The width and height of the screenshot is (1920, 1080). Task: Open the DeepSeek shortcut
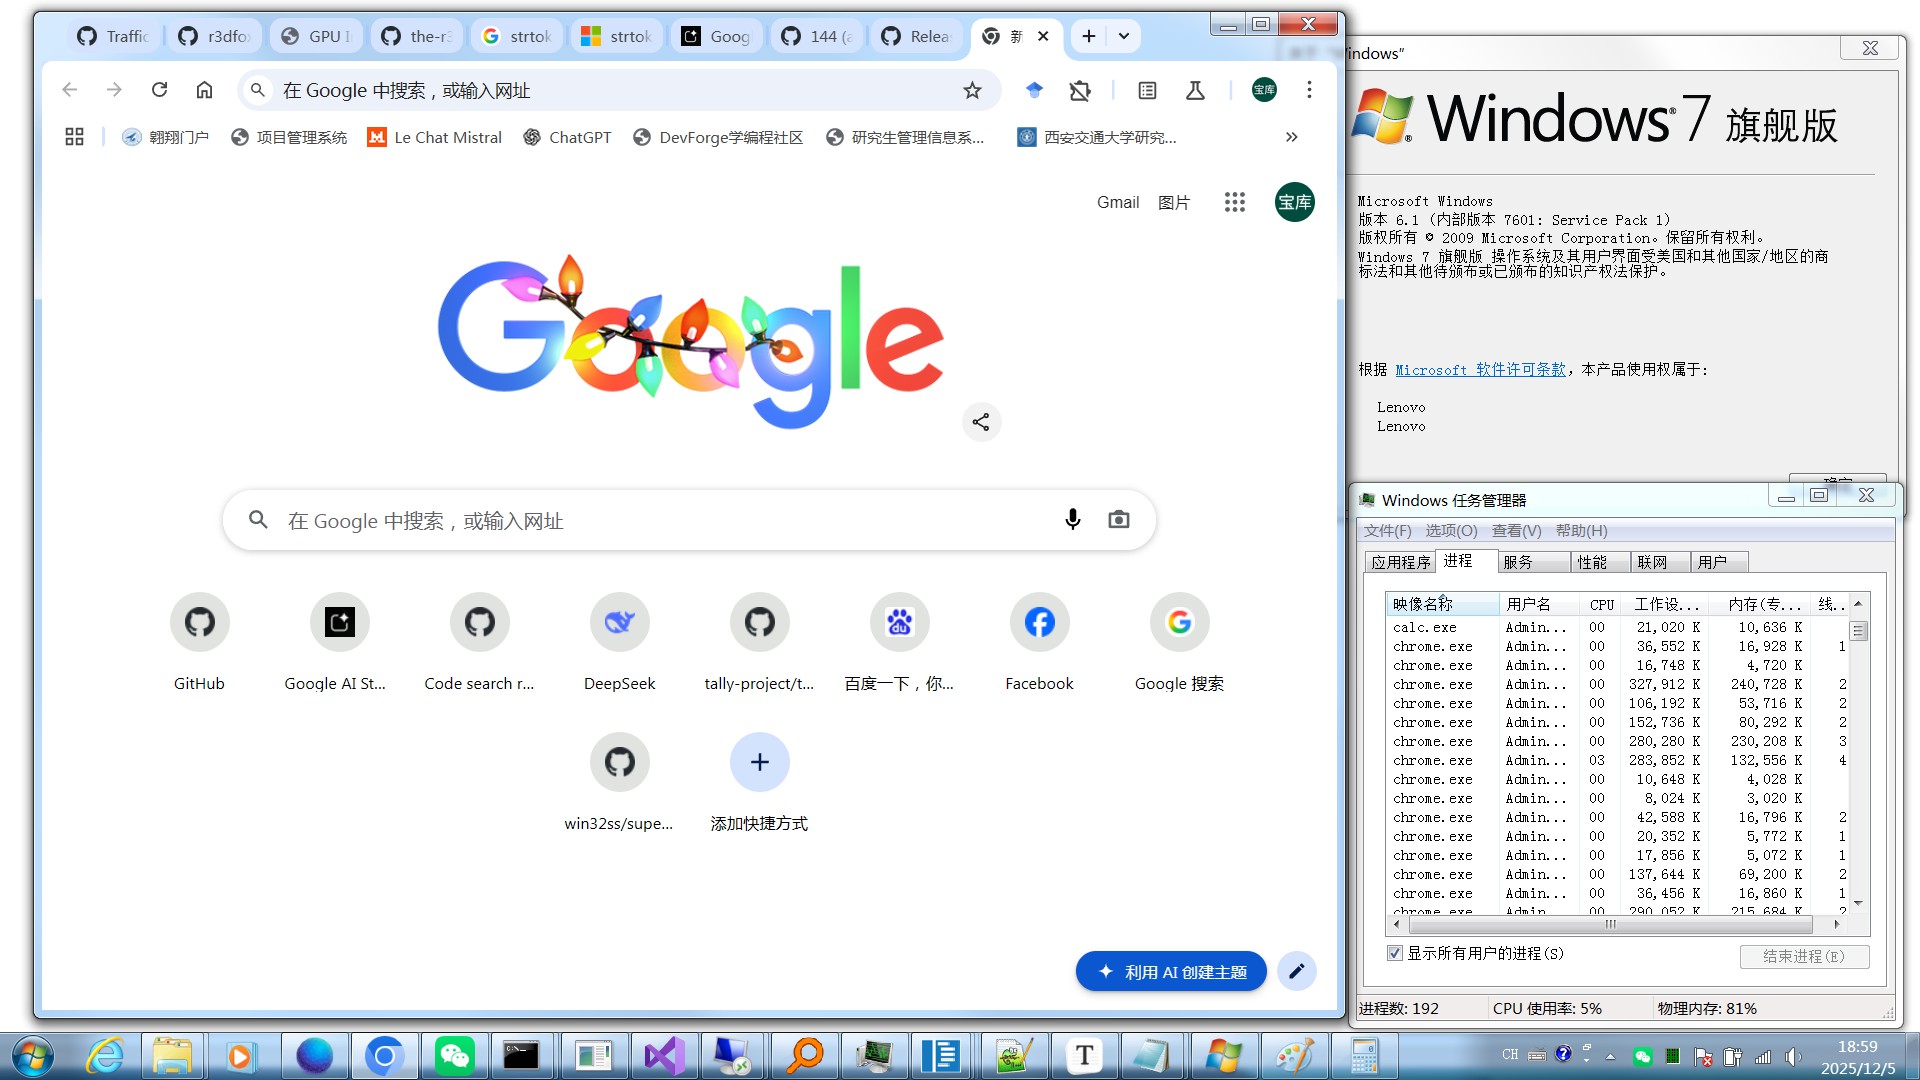(619, 623)
